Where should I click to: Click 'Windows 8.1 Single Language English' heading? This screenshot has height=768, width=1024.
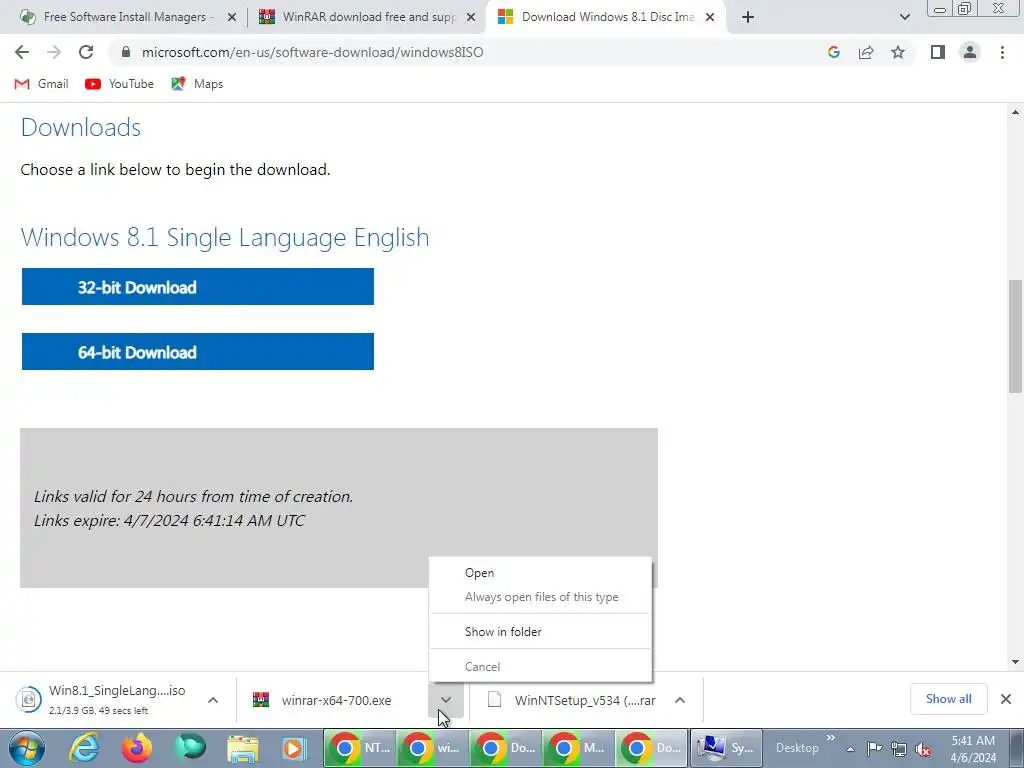click(x=225, y=237)
